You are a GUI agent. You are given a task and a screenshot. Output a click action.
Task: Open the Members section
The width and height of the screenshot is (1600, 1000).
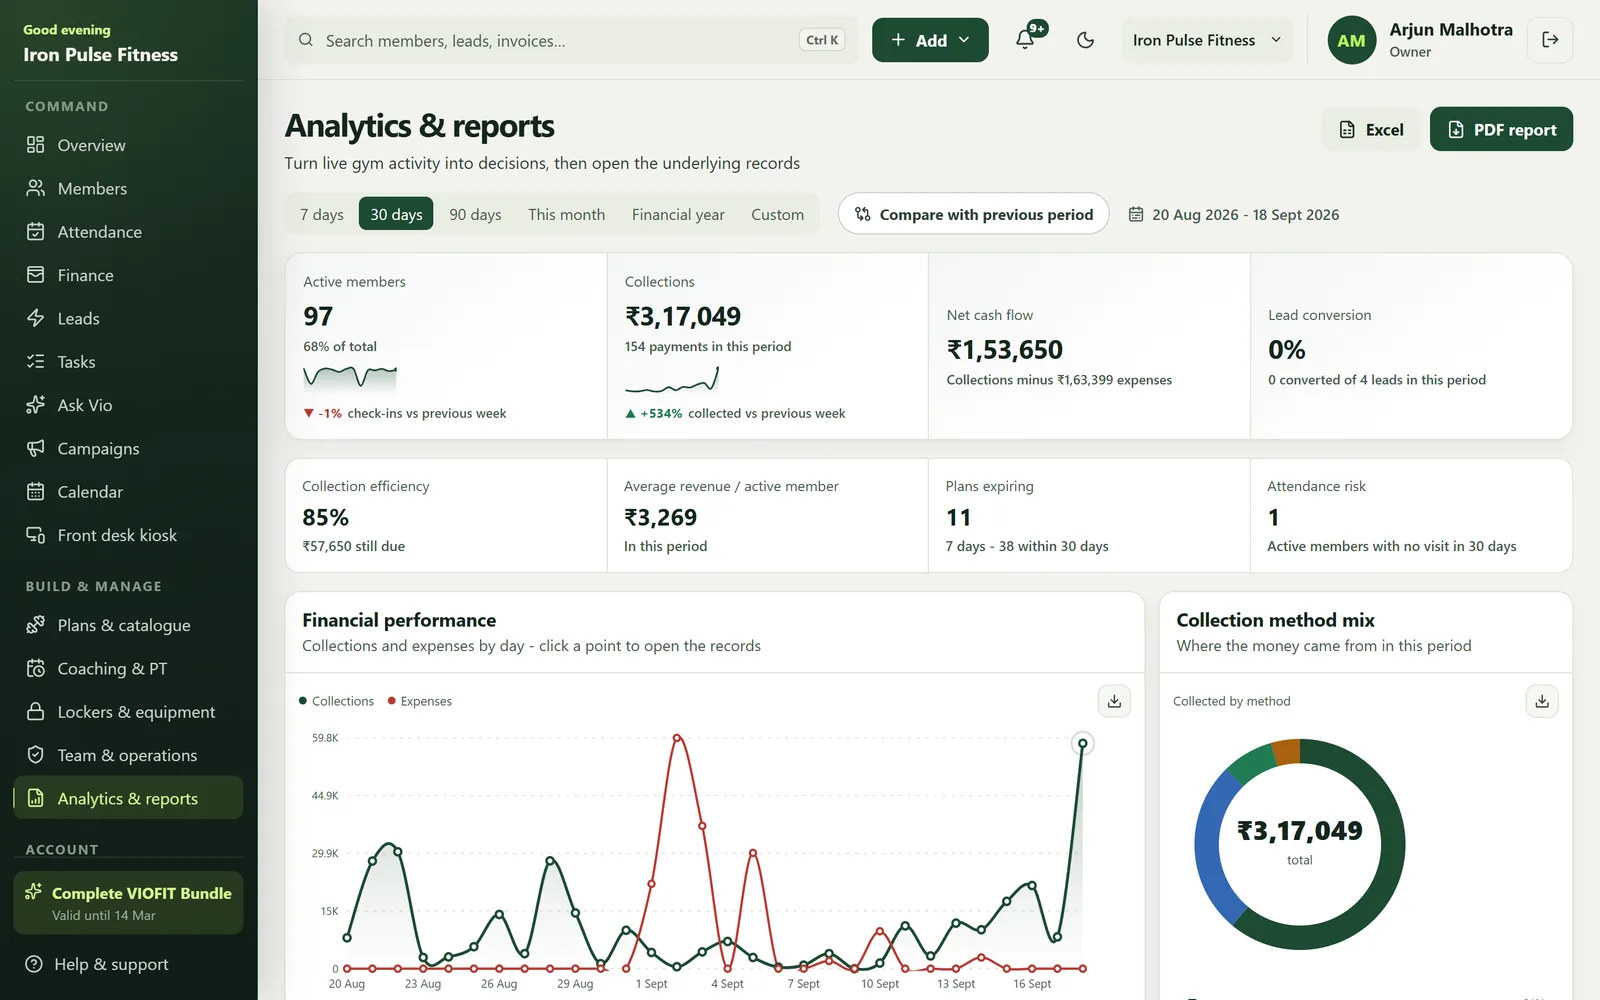128,188
